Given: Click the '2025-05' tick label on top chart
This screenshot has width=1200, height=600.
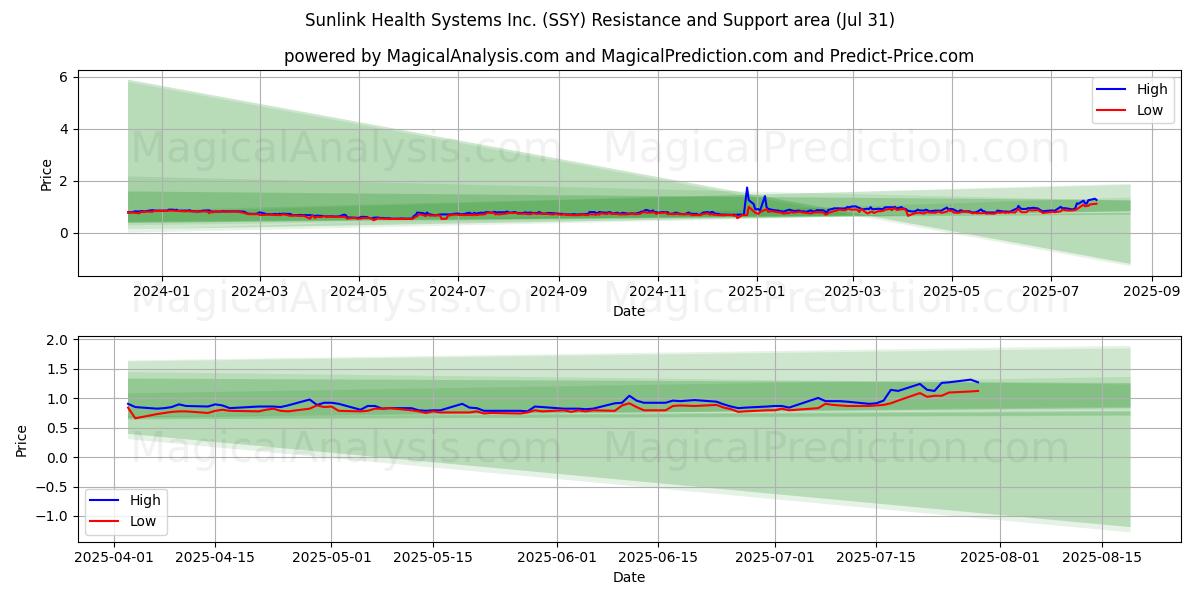Looking at the screenshot, I should pos(951,291).
